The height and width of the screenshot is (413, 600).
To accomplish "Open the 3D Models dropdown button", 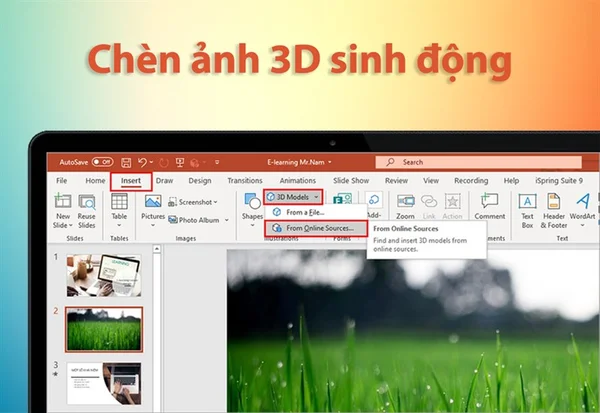I will (x=293, y=197).
